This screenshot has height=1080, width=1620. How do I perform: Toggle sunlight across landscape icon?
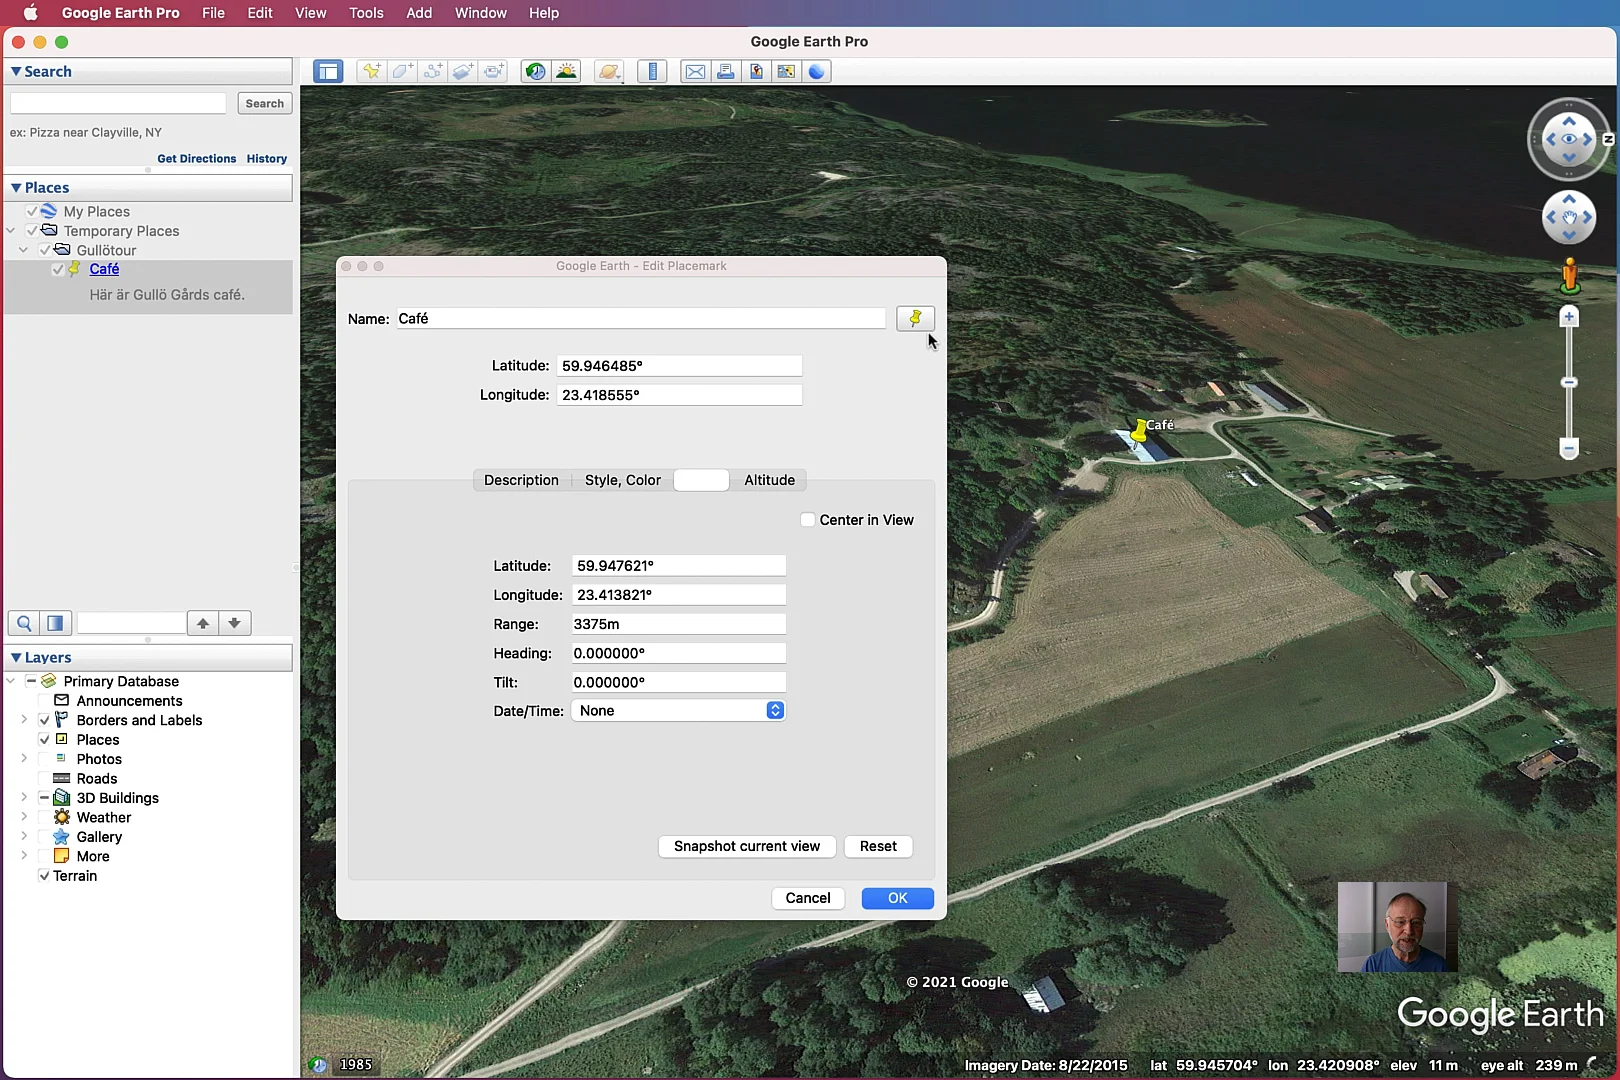coord(567,71)
